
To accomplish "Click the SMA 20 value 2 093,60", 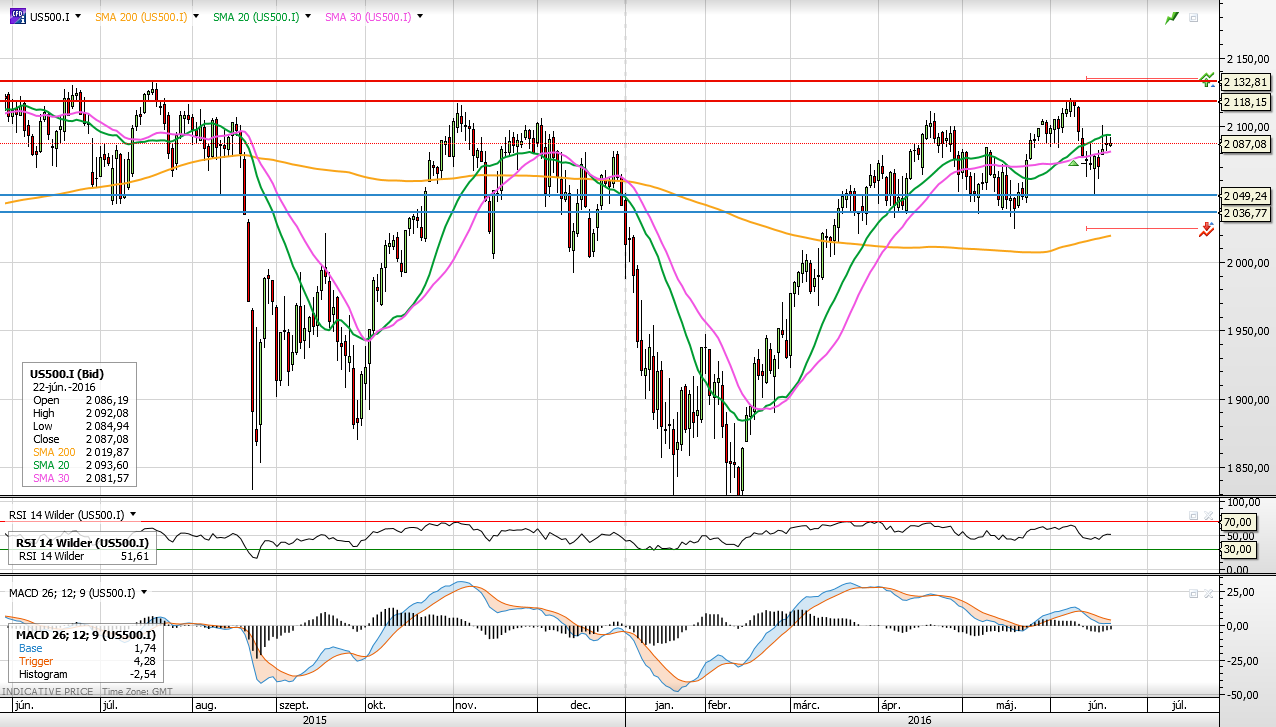I will pos(108,465).
